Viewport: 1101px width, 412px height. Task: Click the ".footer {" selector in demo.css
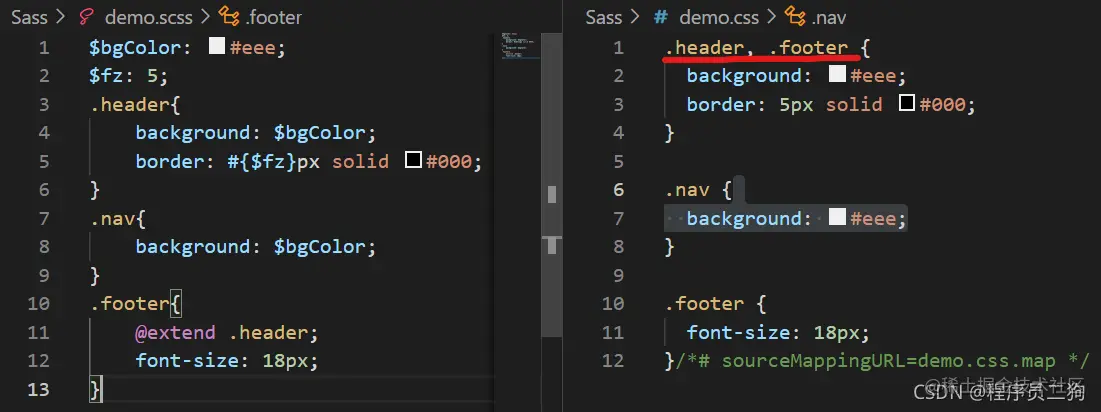click(716, 304)
